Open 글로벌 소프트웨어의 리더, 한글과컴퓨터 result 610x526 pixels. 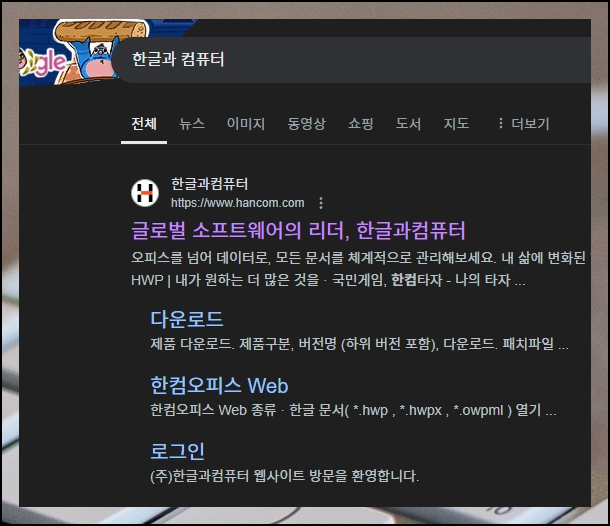[x=298, y=230]
